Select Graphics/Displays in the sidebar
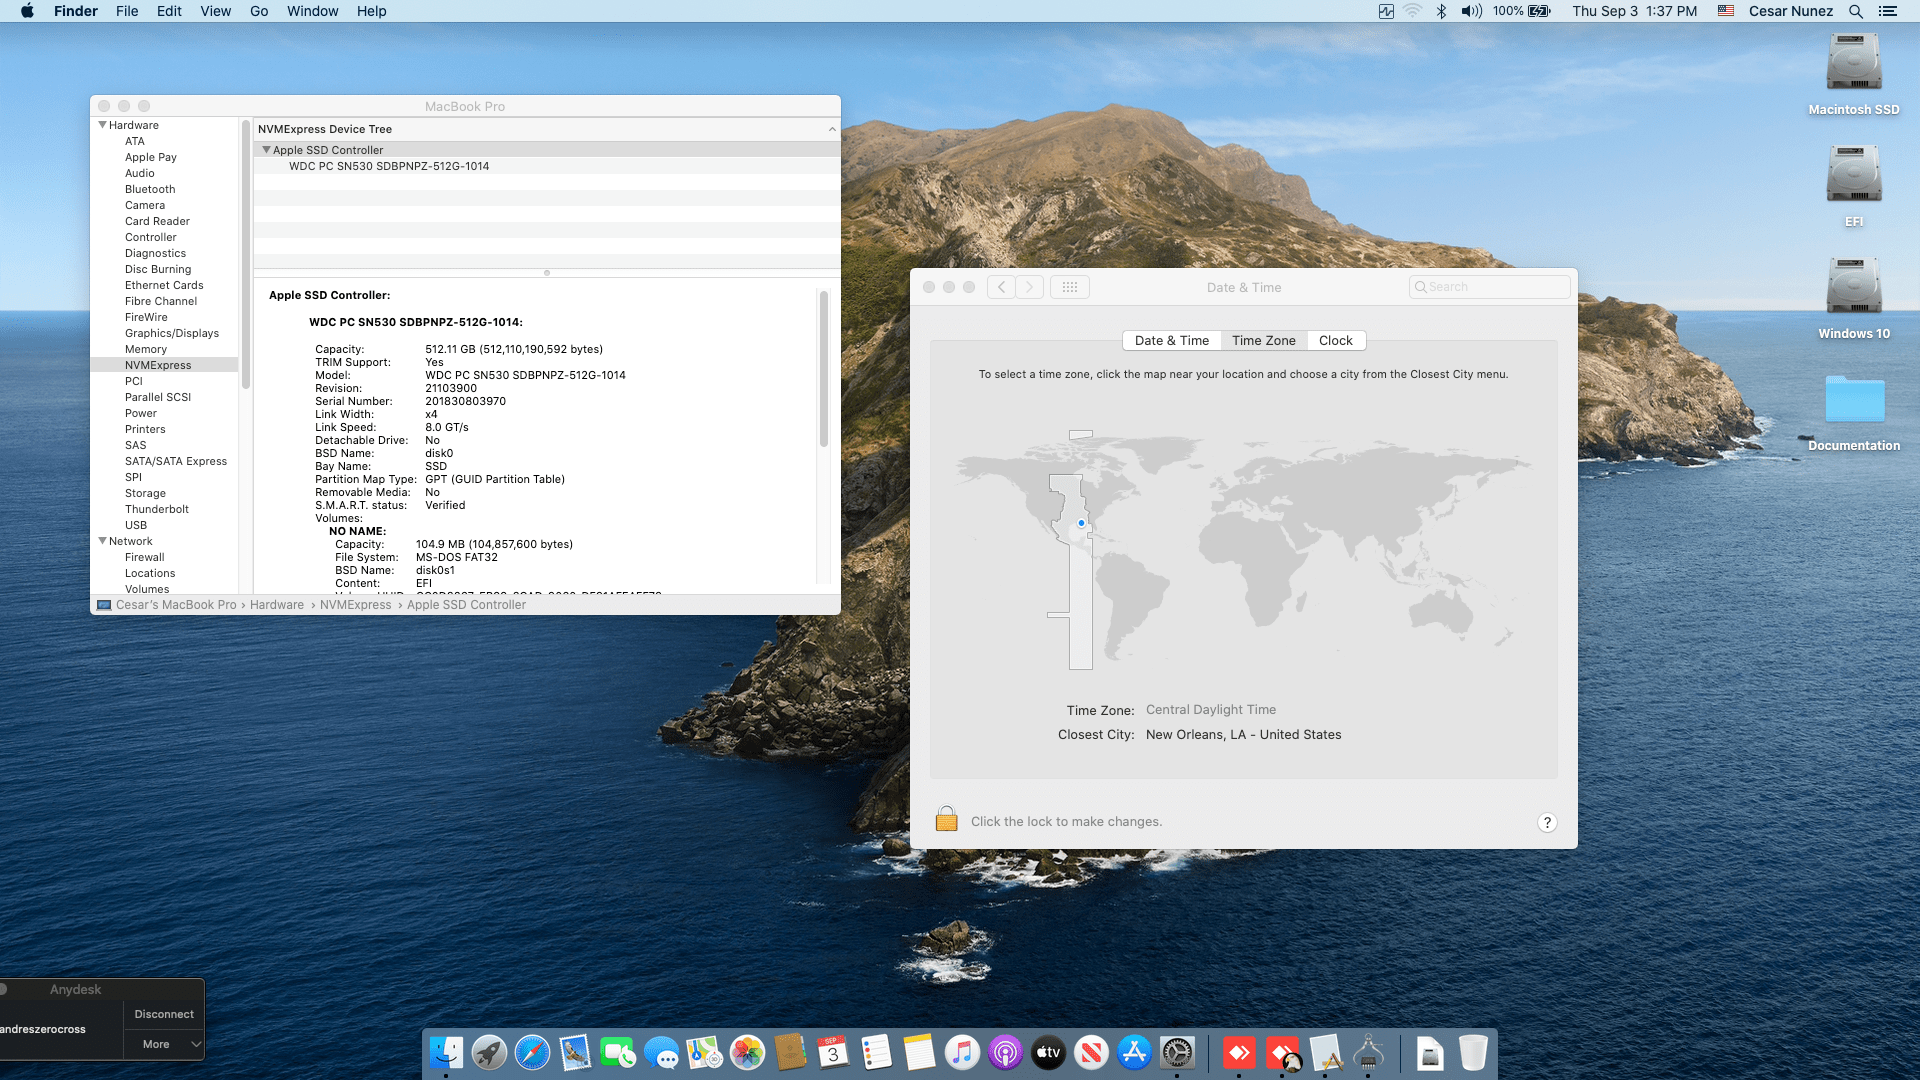This screenshot has height=1080, width=1920. [172, 333]
